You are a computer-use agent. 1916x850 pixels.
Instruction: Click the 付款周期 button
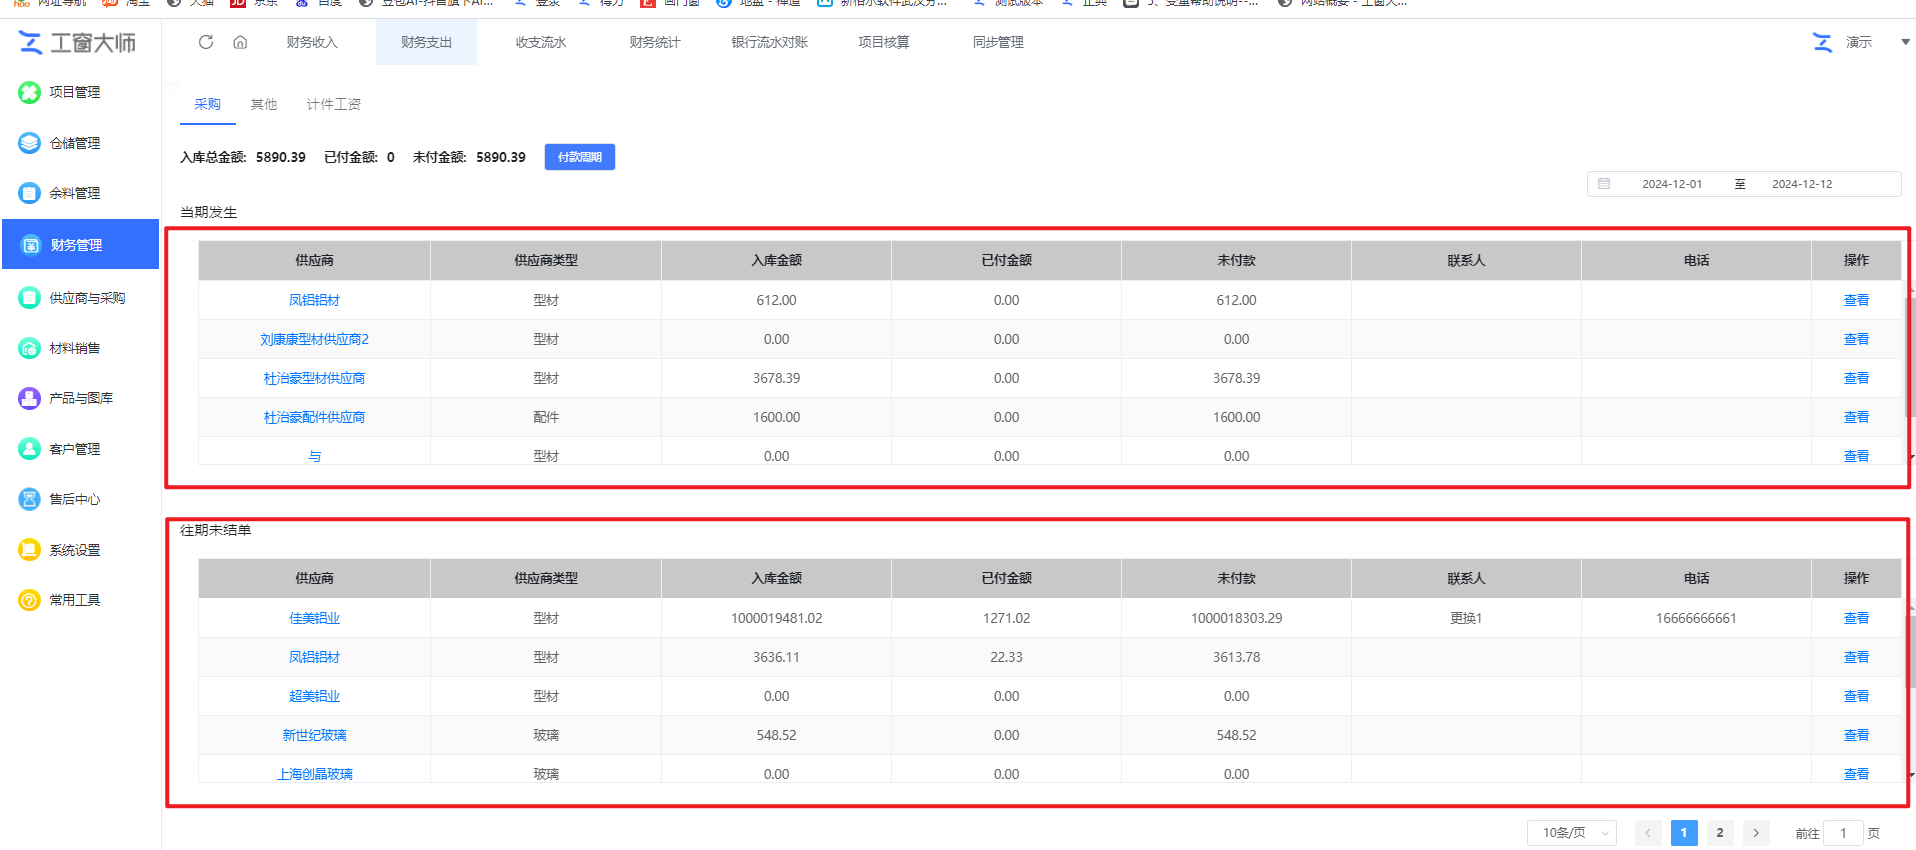579,157
